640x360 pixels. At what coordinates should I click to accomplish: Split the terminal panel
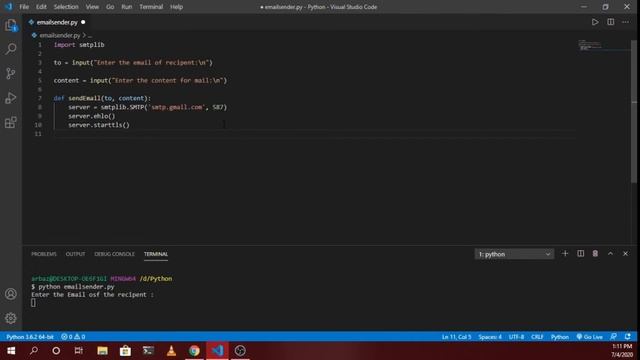point(580,253)
